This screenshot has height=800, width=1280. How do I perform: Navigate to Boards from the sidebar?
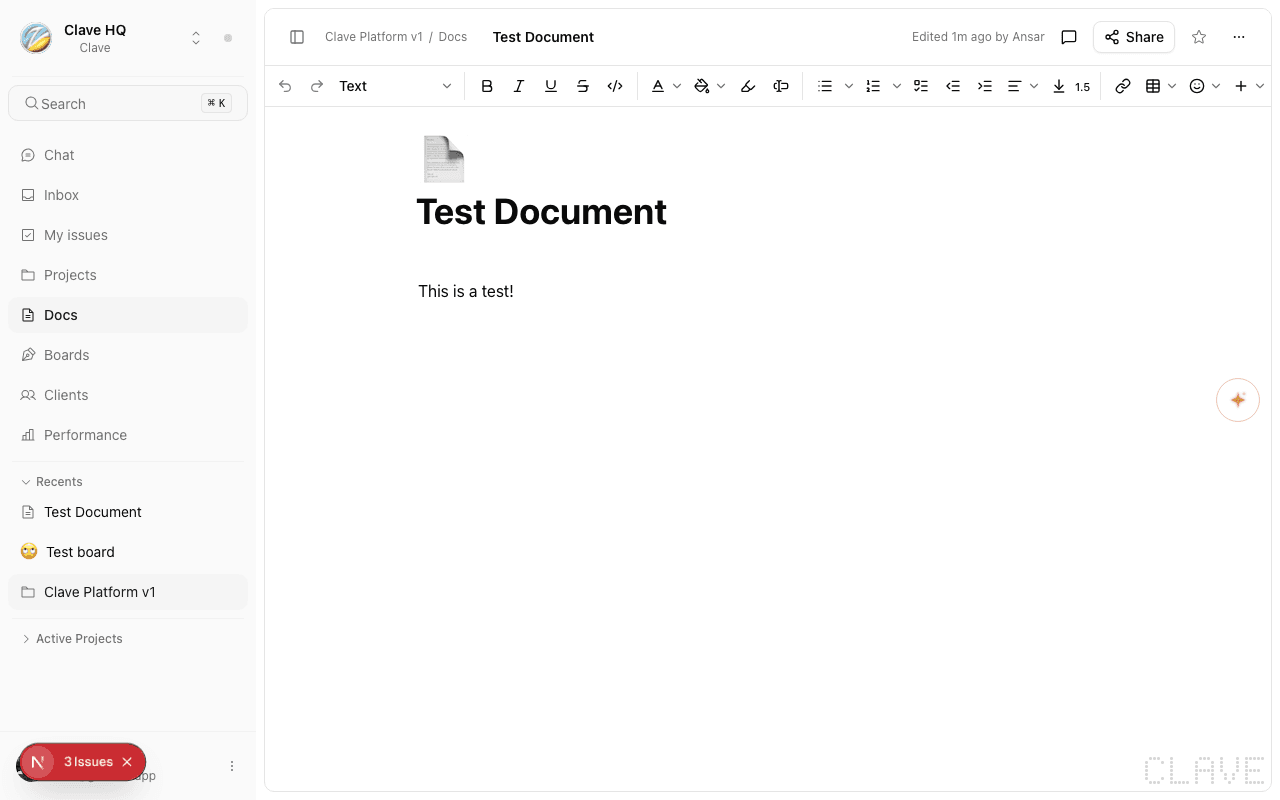pyautogui.click(x=67, y=355)
